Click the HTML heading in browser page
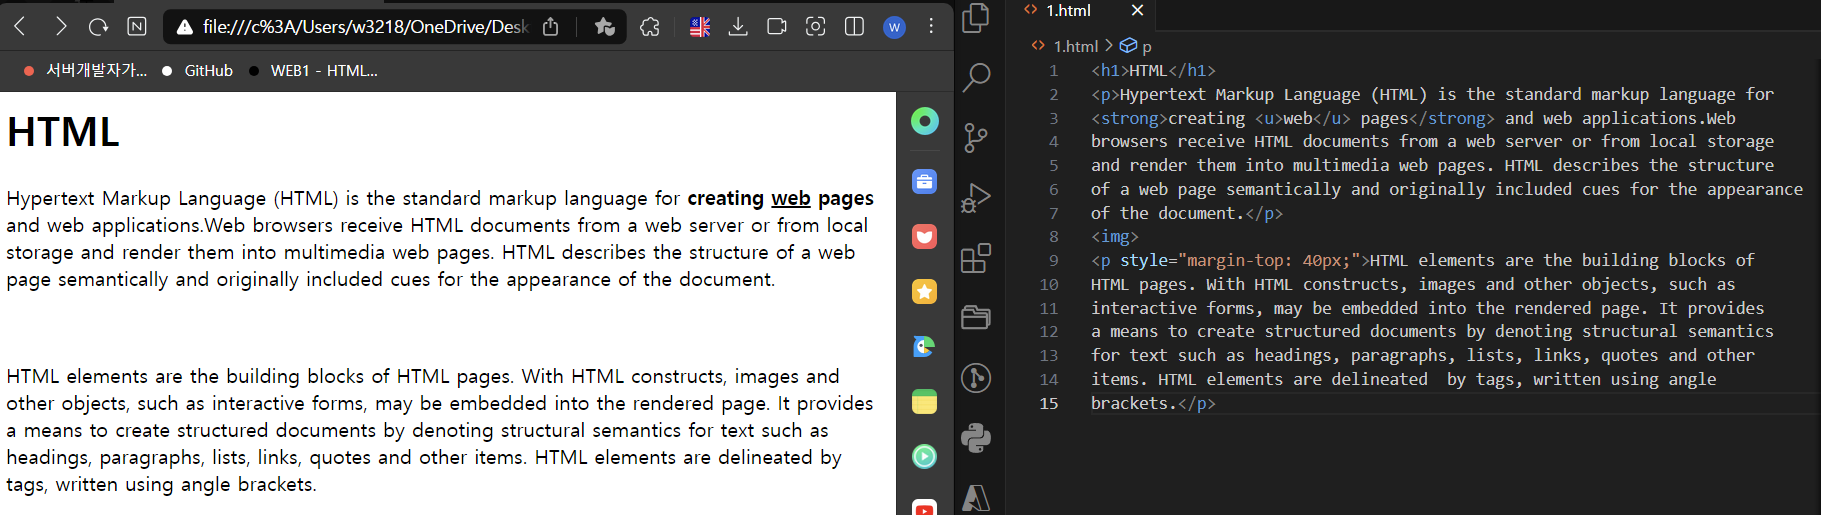The height and width of the screenshot is (515, 1821). (63, 132)
